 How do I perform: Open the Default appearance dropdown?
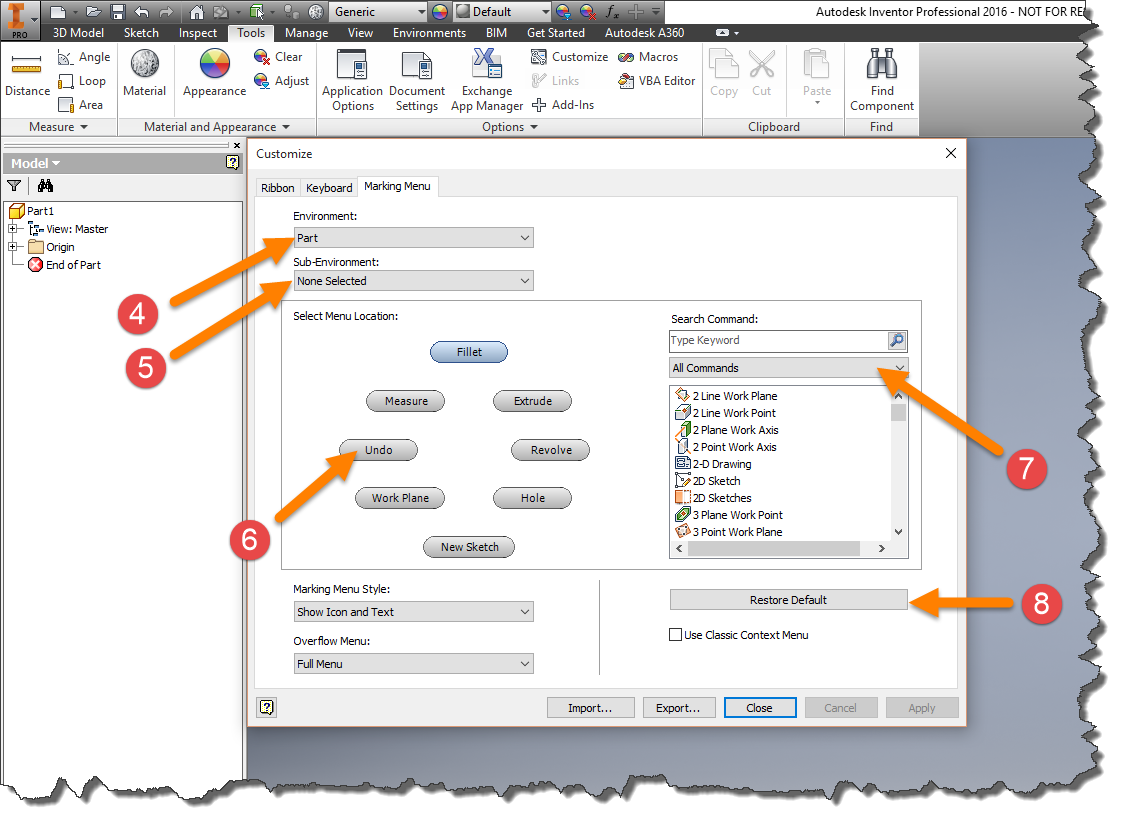503,11
